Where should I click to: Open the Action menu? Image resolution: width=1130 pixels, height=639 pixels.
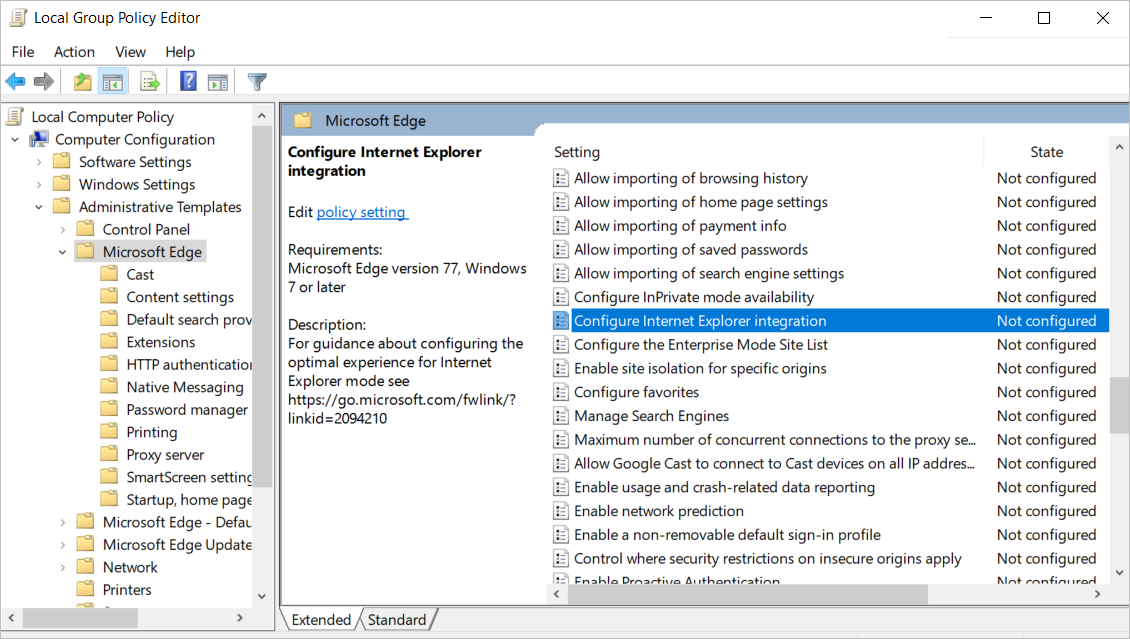point(74,52)
